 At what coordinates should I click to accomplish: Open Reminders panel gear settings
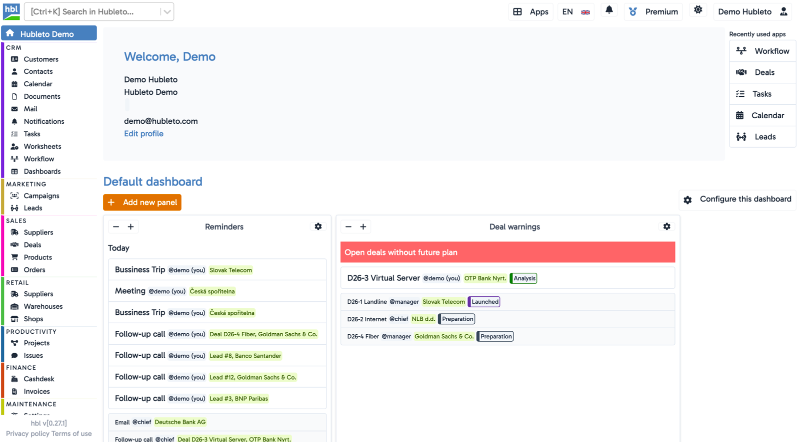tap(318, 227)
